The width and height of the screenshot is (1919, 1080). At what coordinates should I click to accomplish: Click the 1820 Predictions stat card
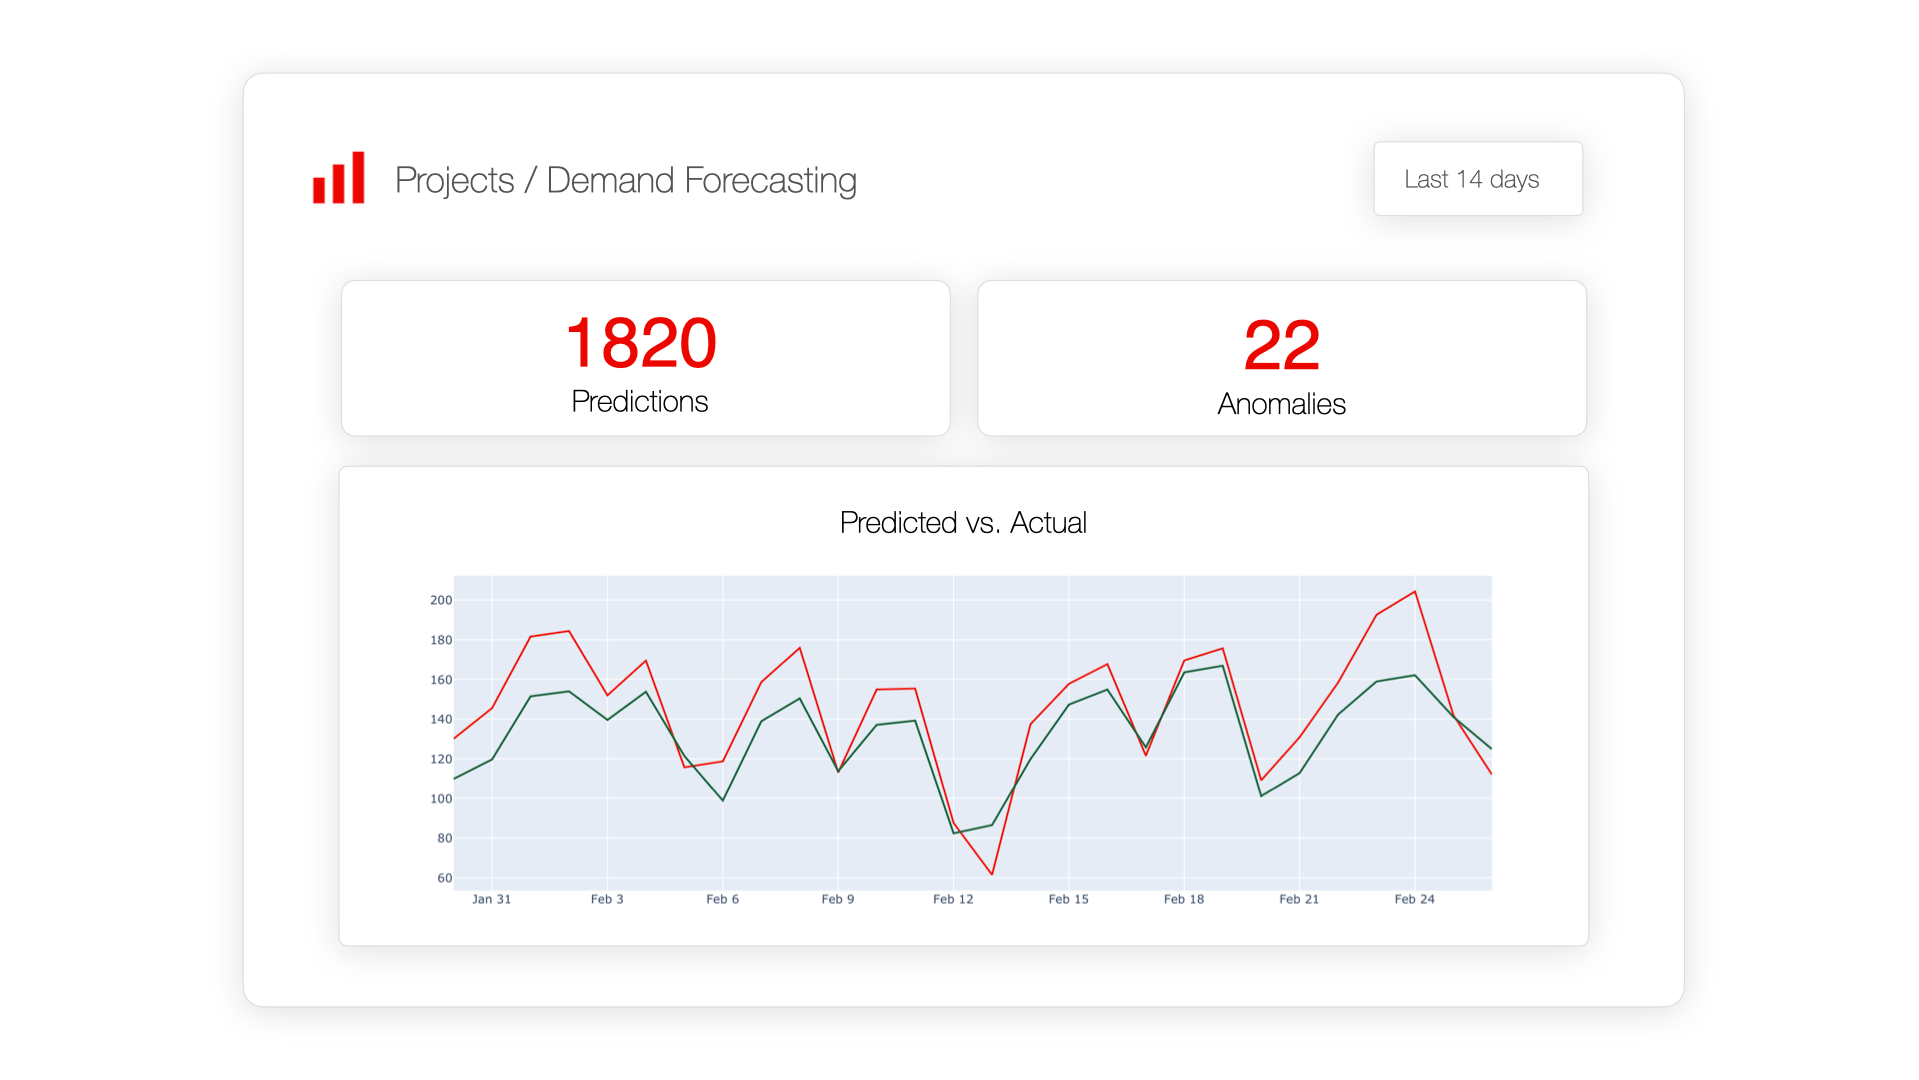point(644,358)
